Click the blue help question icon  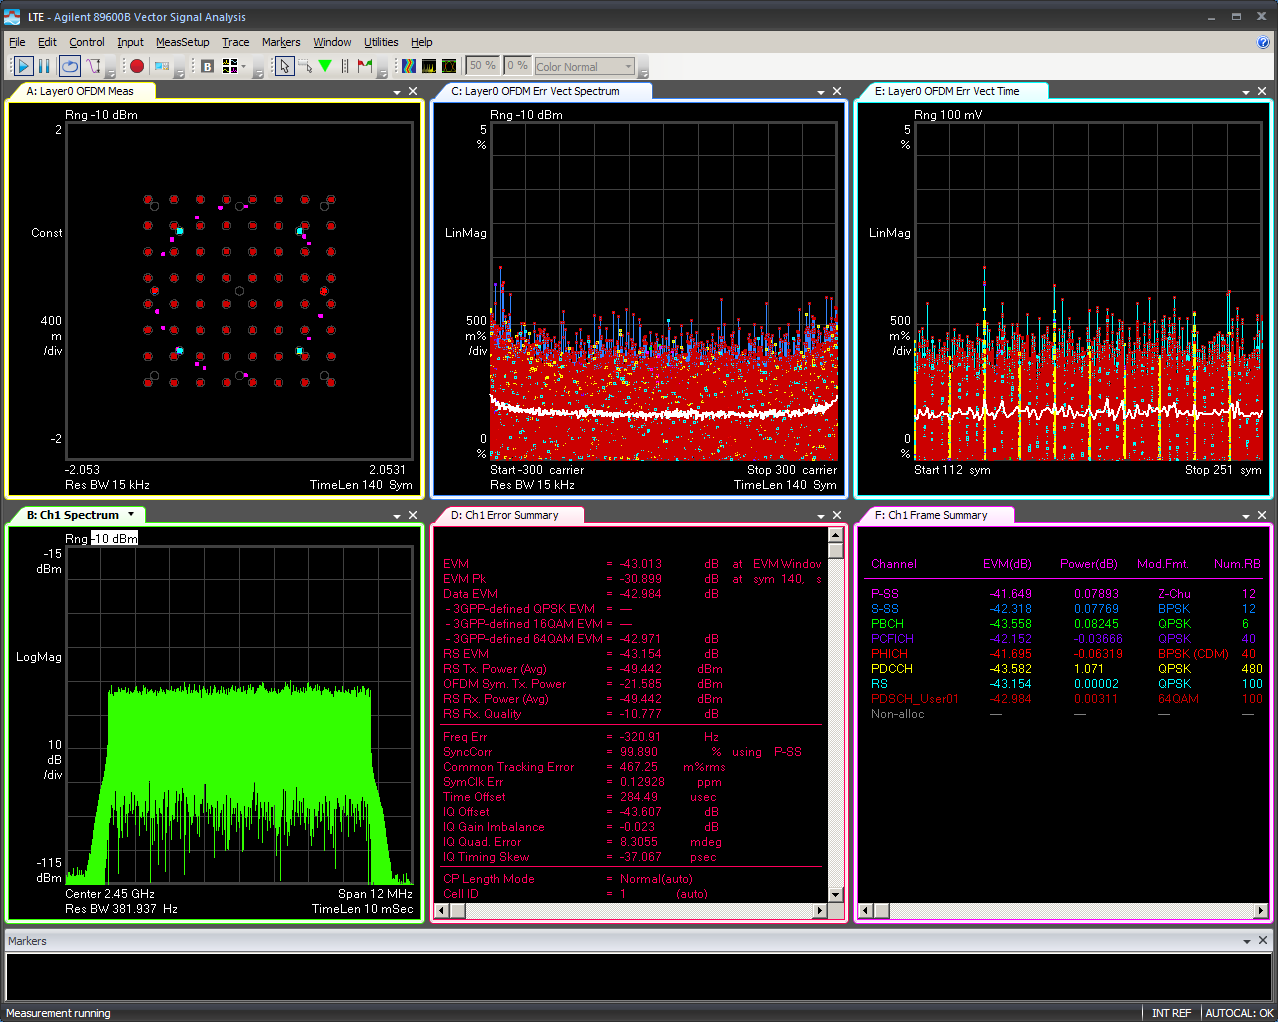pyautogui.click(x=1263, y=42)
